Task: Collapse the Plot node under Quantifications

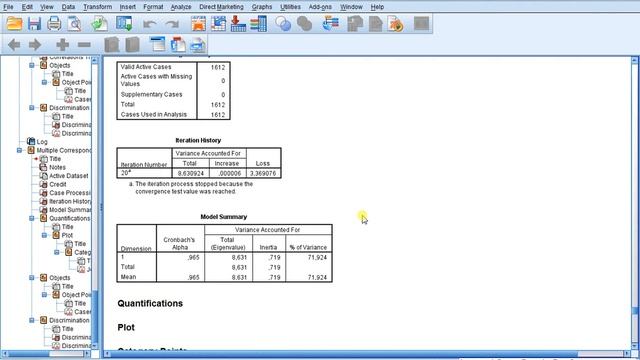Action: (44, 235)
